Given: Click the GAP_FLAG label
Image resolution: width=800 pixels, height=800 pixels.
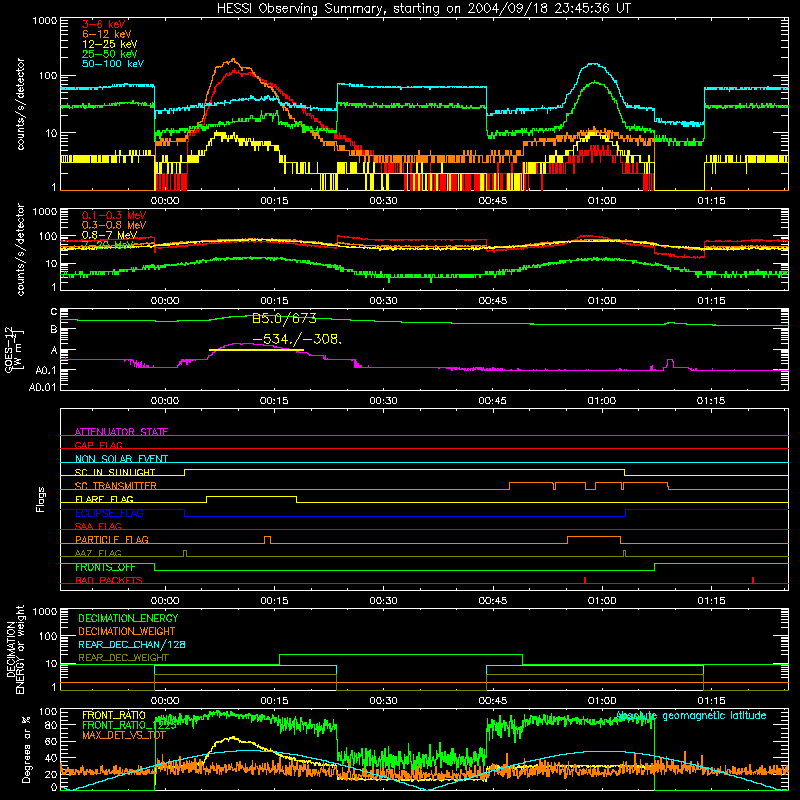Looking at the screenshot, I should pyautogui.click(x=98, y=445).
